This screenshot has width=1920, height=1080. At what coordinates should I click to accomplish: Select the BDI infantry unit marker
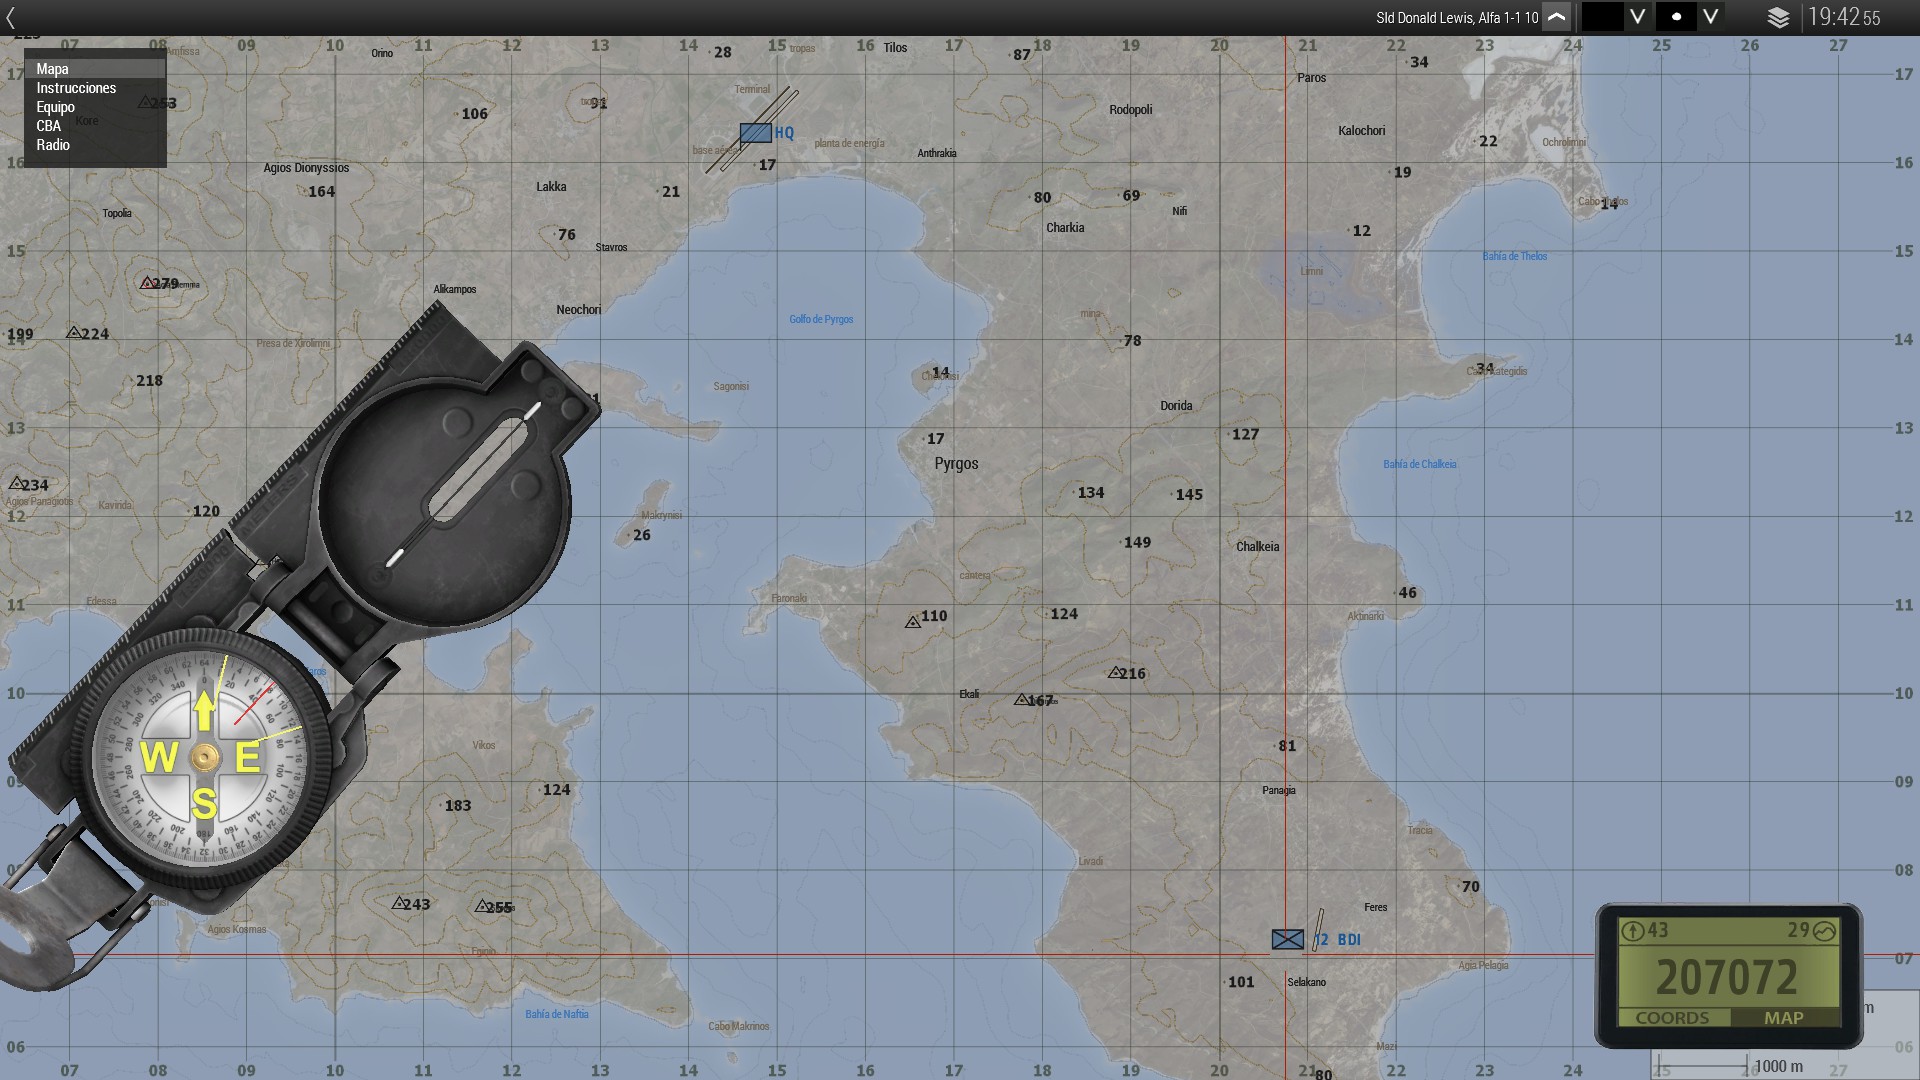(x=1288, y=939)
